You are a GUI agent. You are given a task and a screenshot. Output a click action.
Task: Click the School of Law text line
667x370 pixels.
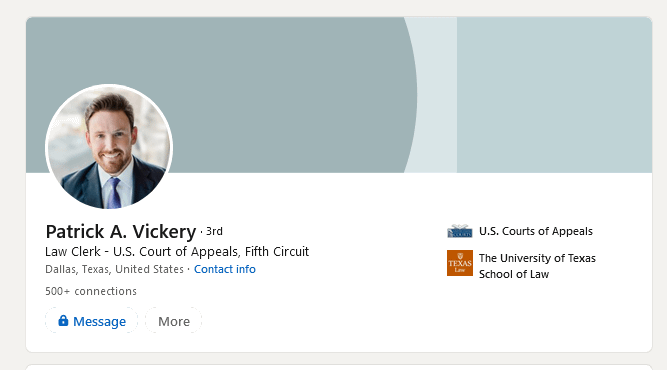(x=514, y=274)
